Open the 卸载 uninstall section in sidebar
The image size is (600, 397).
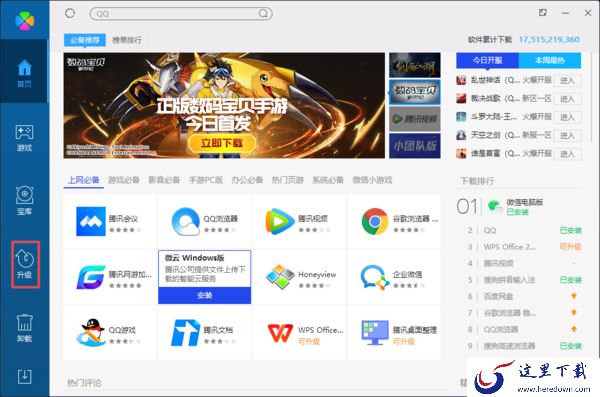(x=24, y=328)
